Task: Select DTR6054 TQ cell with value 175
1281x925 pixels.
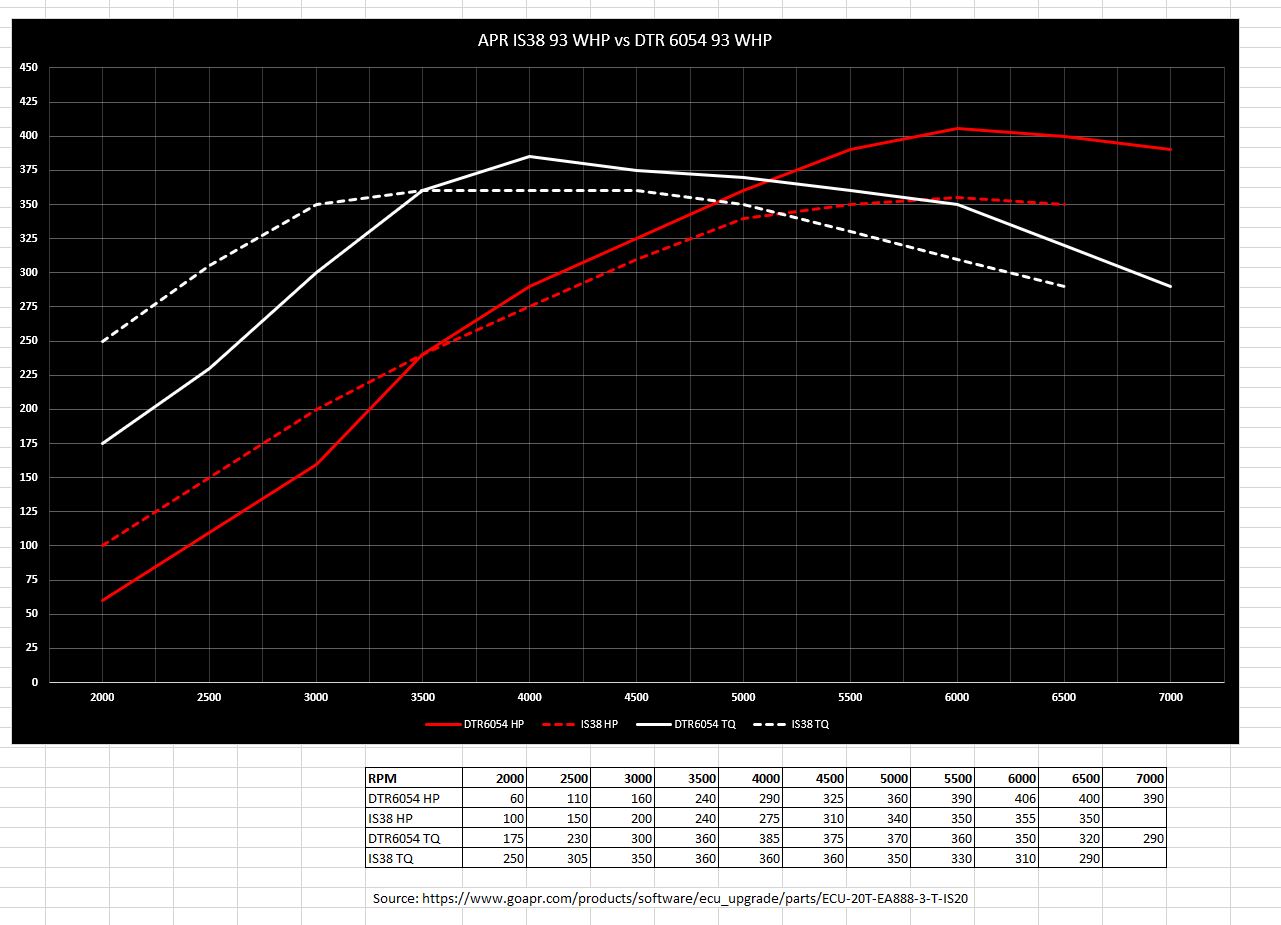Action: tap(495, 838)
